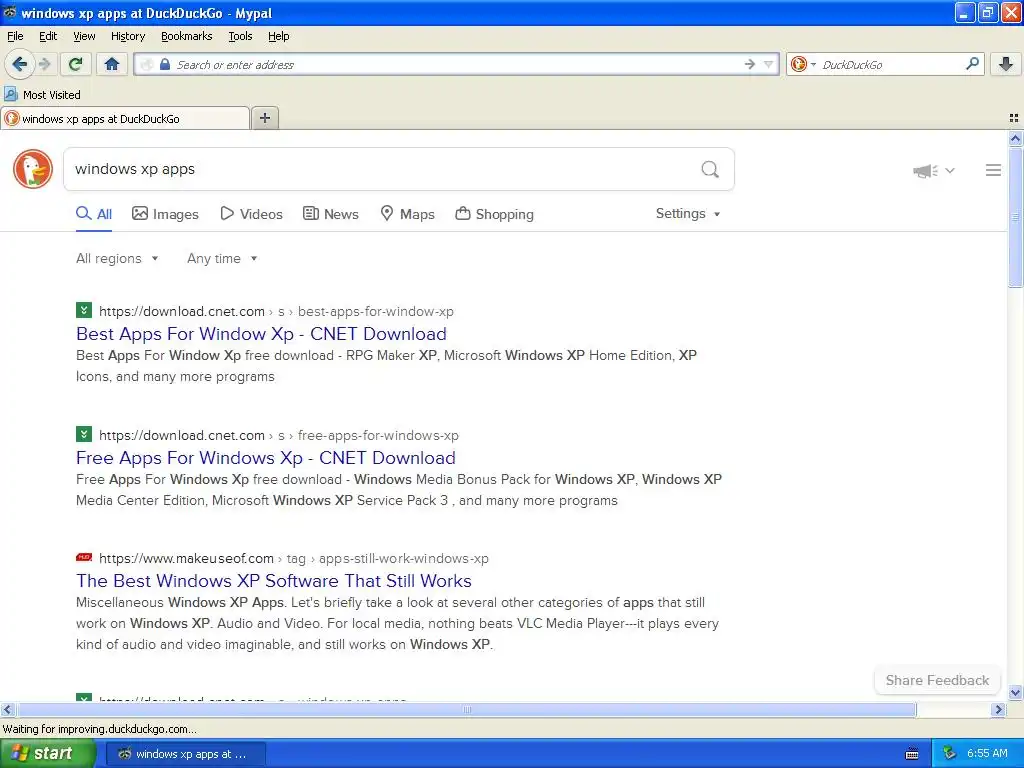Open the Edit menu
Screen dimensions: 1024x768
click(48, 36)
